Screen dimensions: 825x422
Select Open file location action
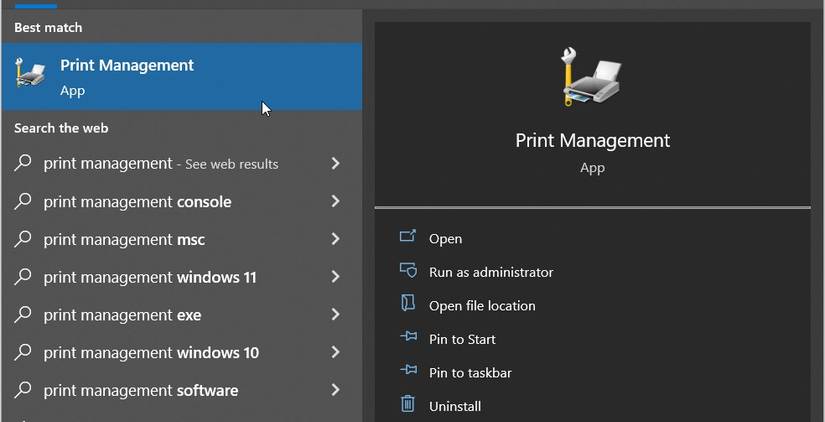482,306
